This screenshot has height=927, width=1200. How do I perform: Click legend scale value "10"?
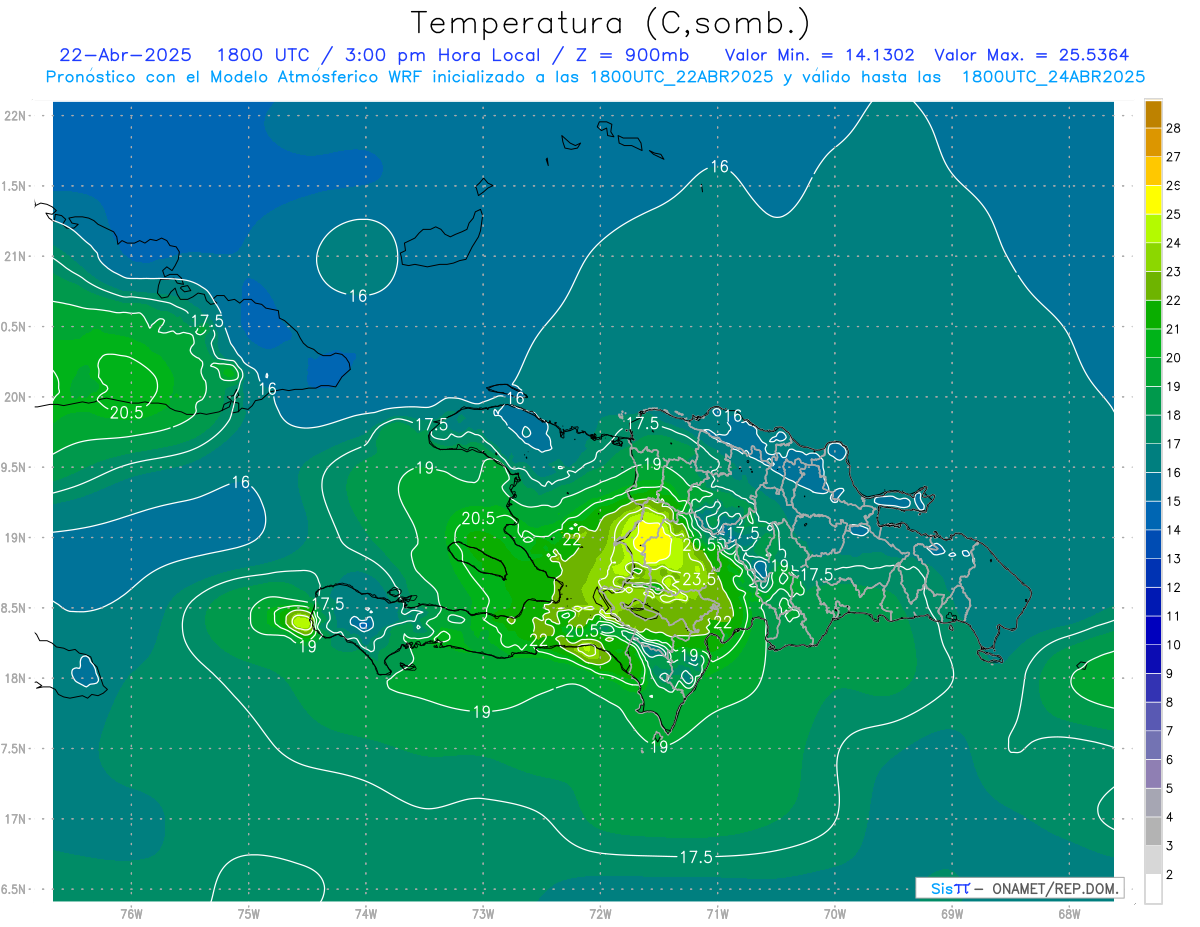(1174, 645)
